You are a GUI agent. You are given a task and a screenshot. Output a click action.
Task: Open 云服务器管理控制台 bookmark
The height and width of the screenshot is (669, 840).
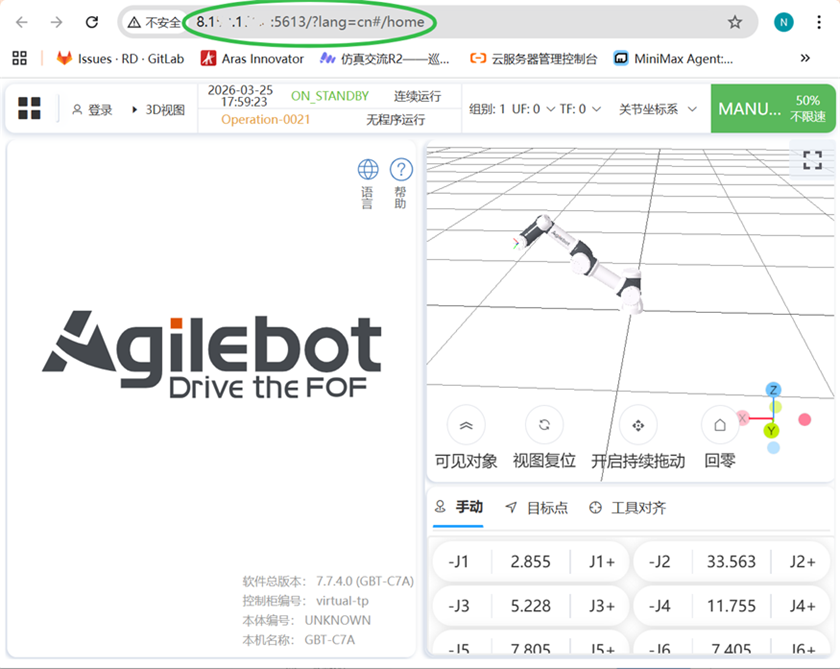coord(534,58)
